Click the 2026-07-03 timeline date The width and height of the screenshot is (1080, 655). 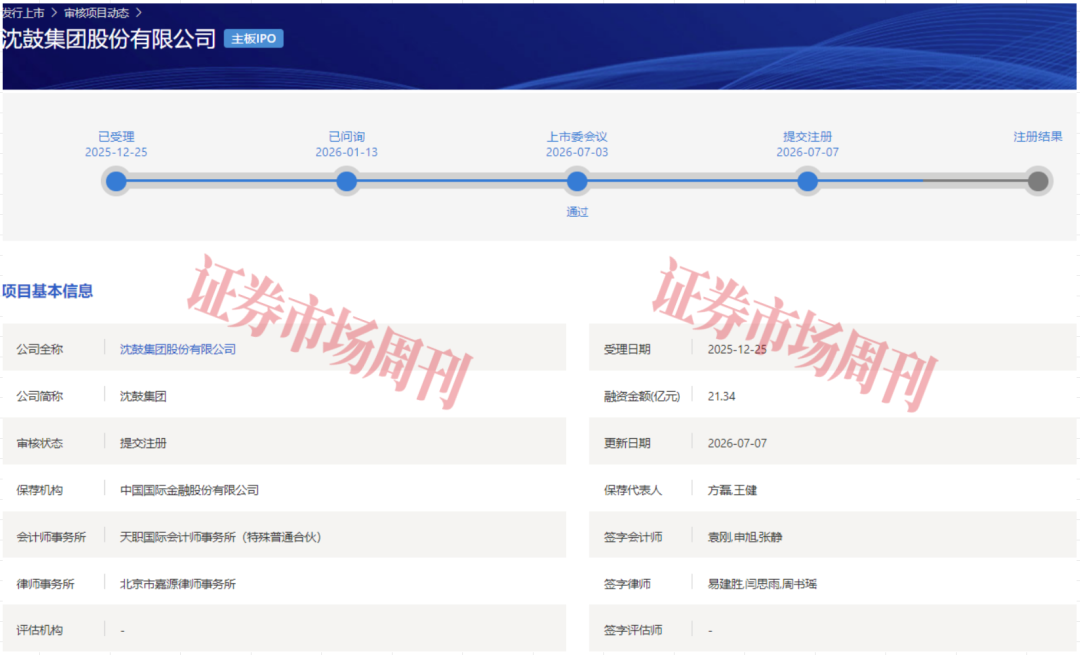click(577, 152)
